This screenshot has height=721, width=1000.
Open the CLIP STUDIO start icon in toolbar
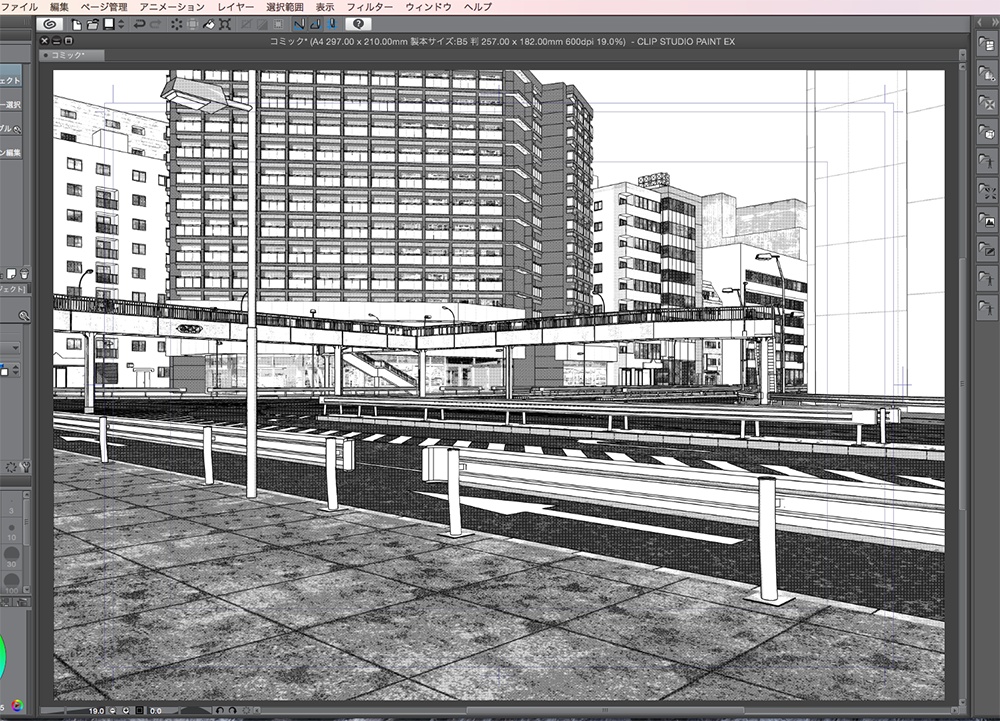[48, 24]
